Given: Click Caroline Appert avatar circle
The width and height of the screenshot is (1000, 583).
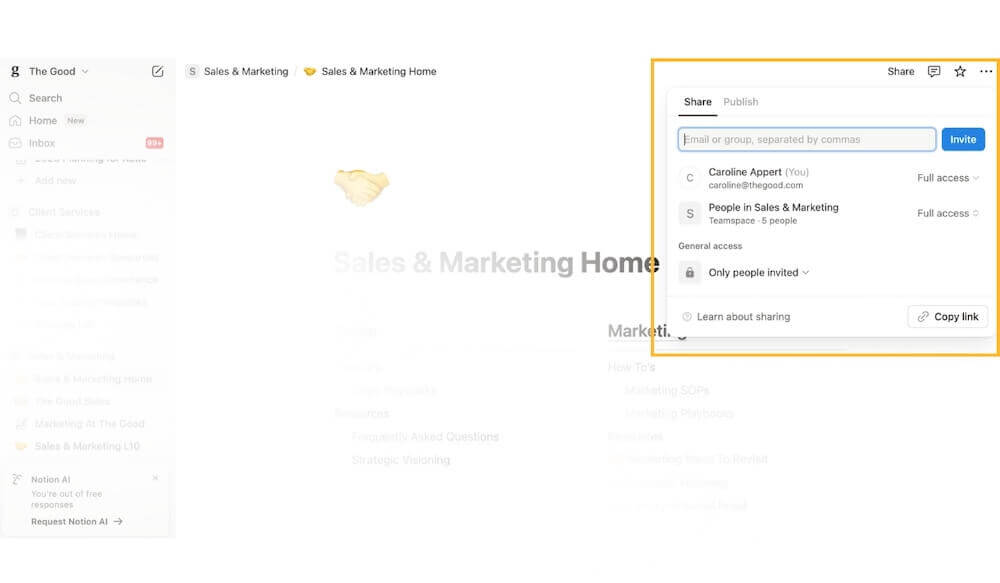Looking at the screenshot, I should point(689,178).
